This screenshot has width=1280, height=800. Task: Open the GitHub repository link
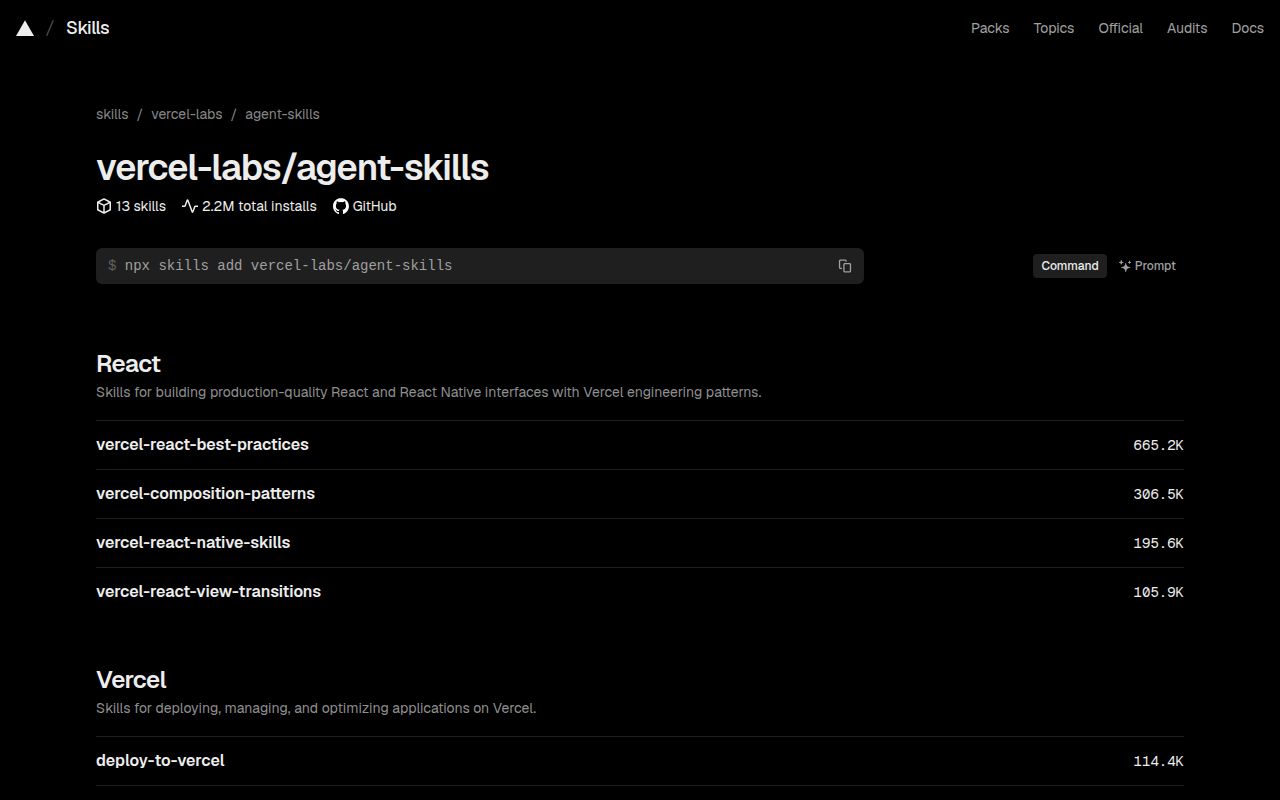pos(365,206)
